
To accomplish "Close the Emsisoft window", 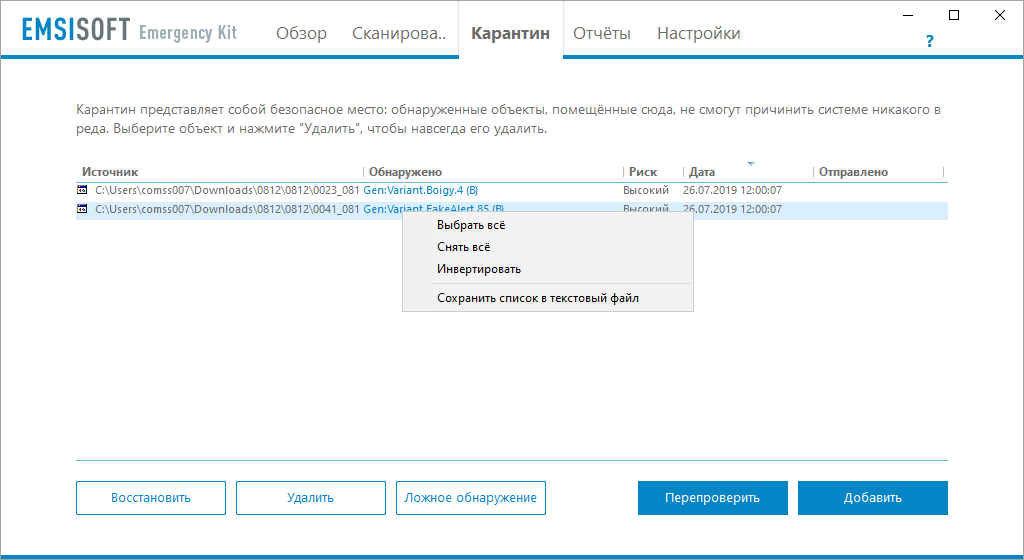I will [1000, 15].
